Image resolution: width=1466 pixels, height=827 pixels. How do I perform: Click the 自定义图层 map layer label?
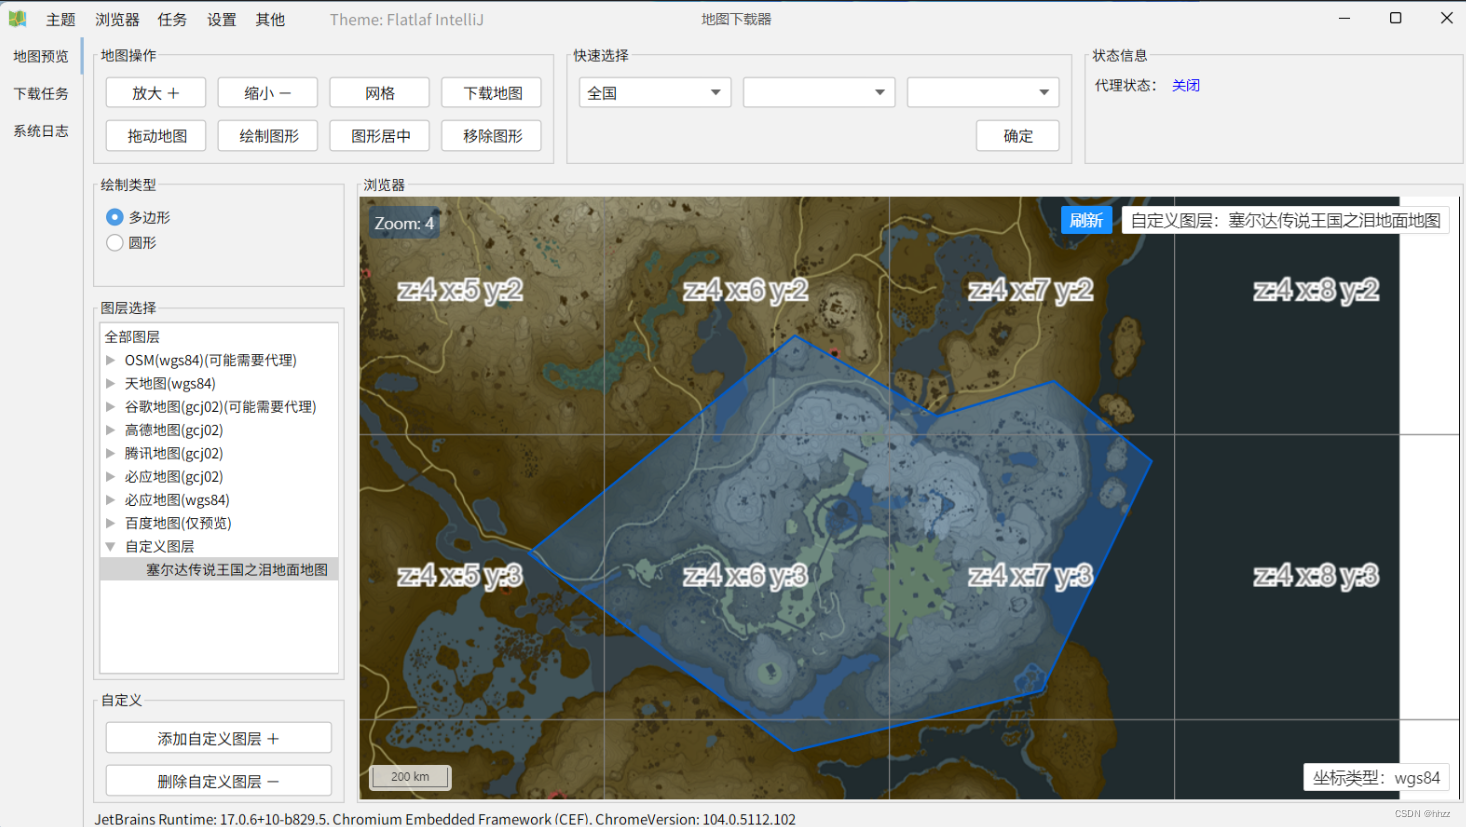[1285, 220]
